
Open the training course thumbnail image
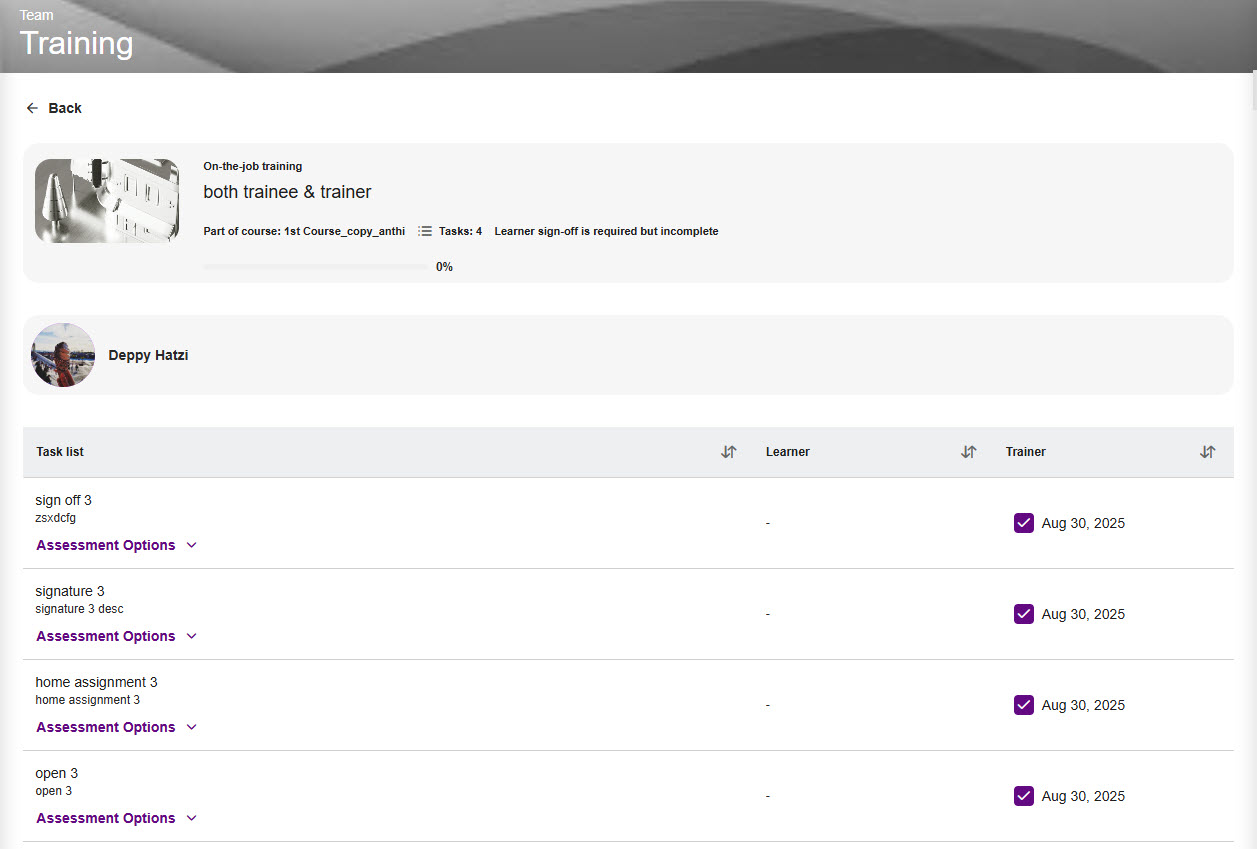point(107,201)
